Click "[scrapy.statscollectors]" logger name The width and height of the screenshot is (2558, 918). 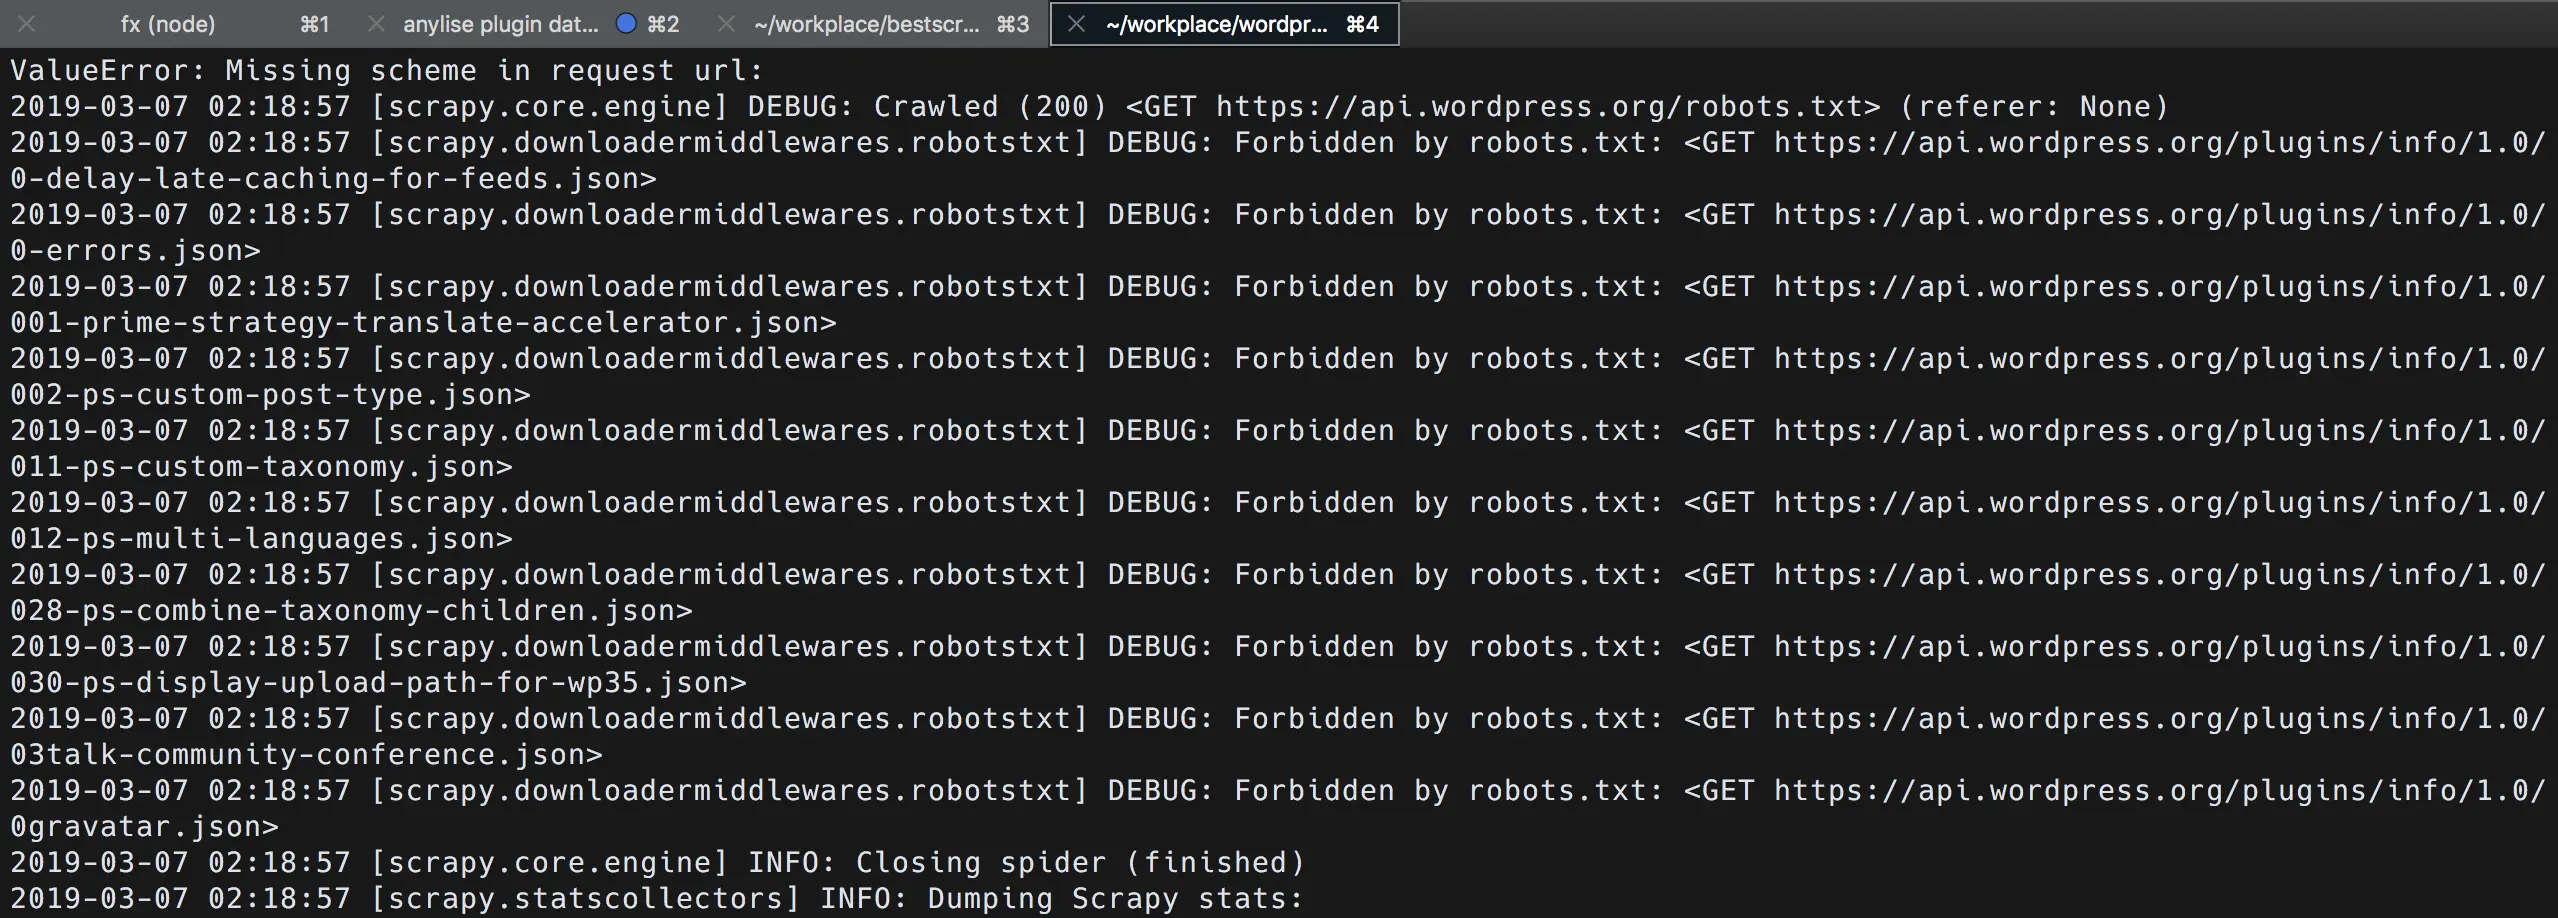point(585,898)
